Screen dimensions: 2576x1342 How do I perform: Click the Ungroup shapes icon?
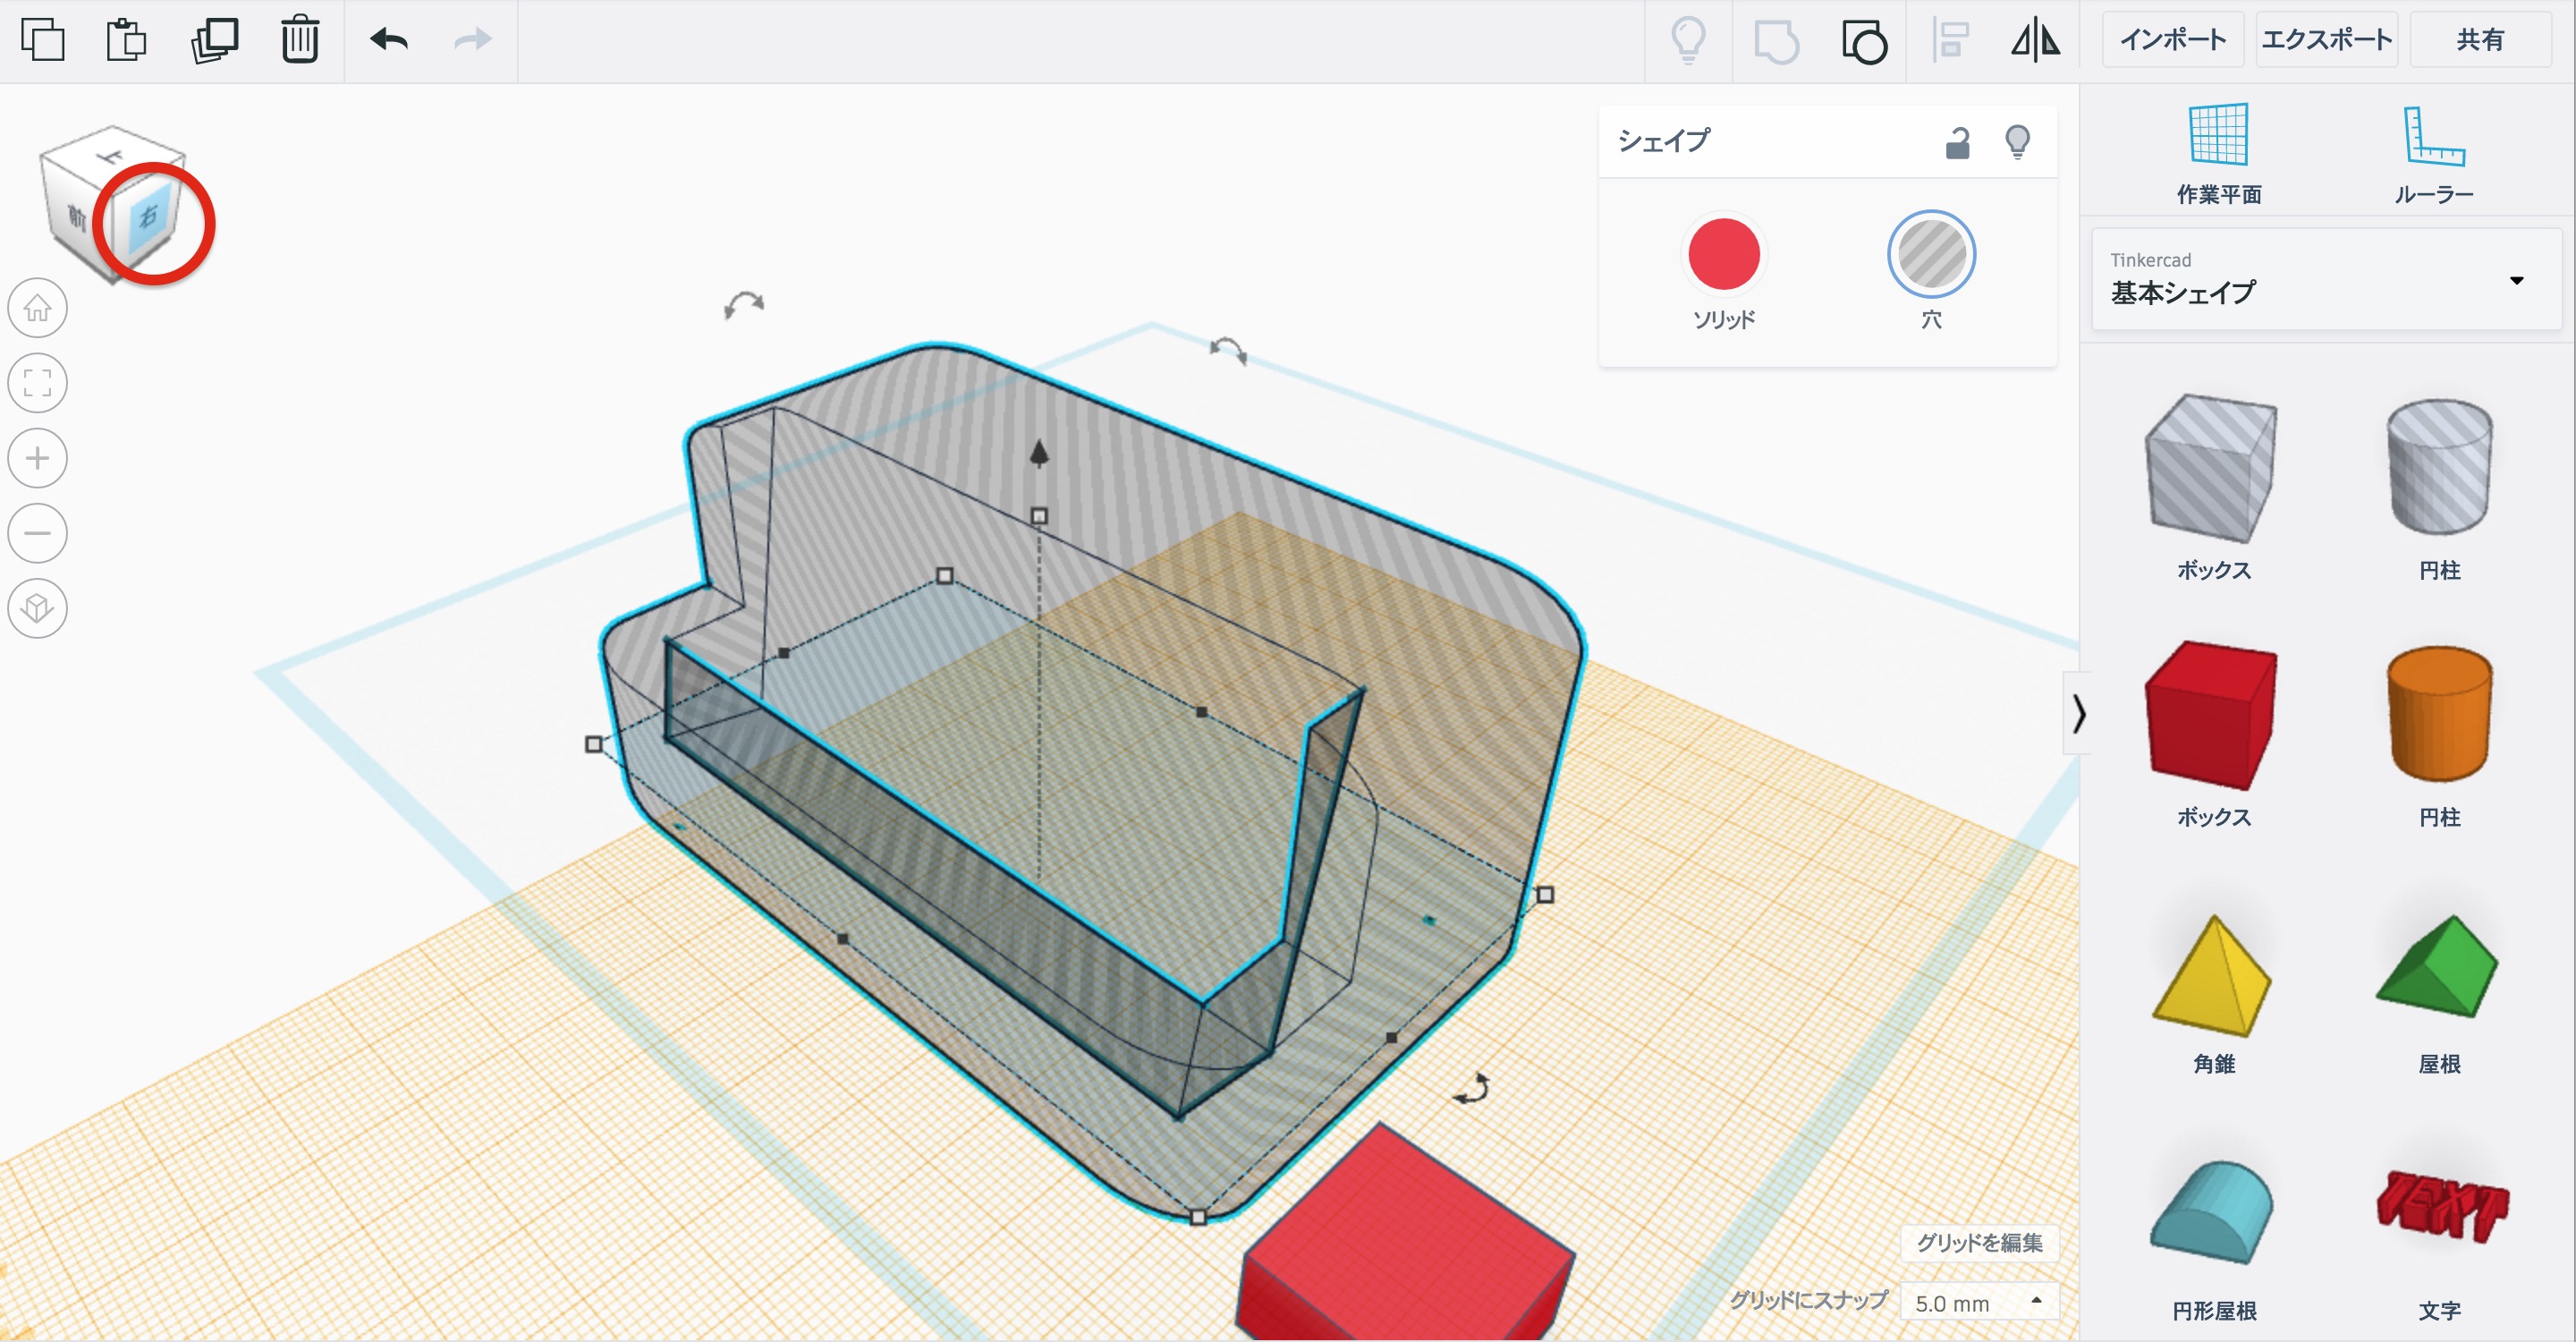pyautogui.click(x=1864, y=41)
